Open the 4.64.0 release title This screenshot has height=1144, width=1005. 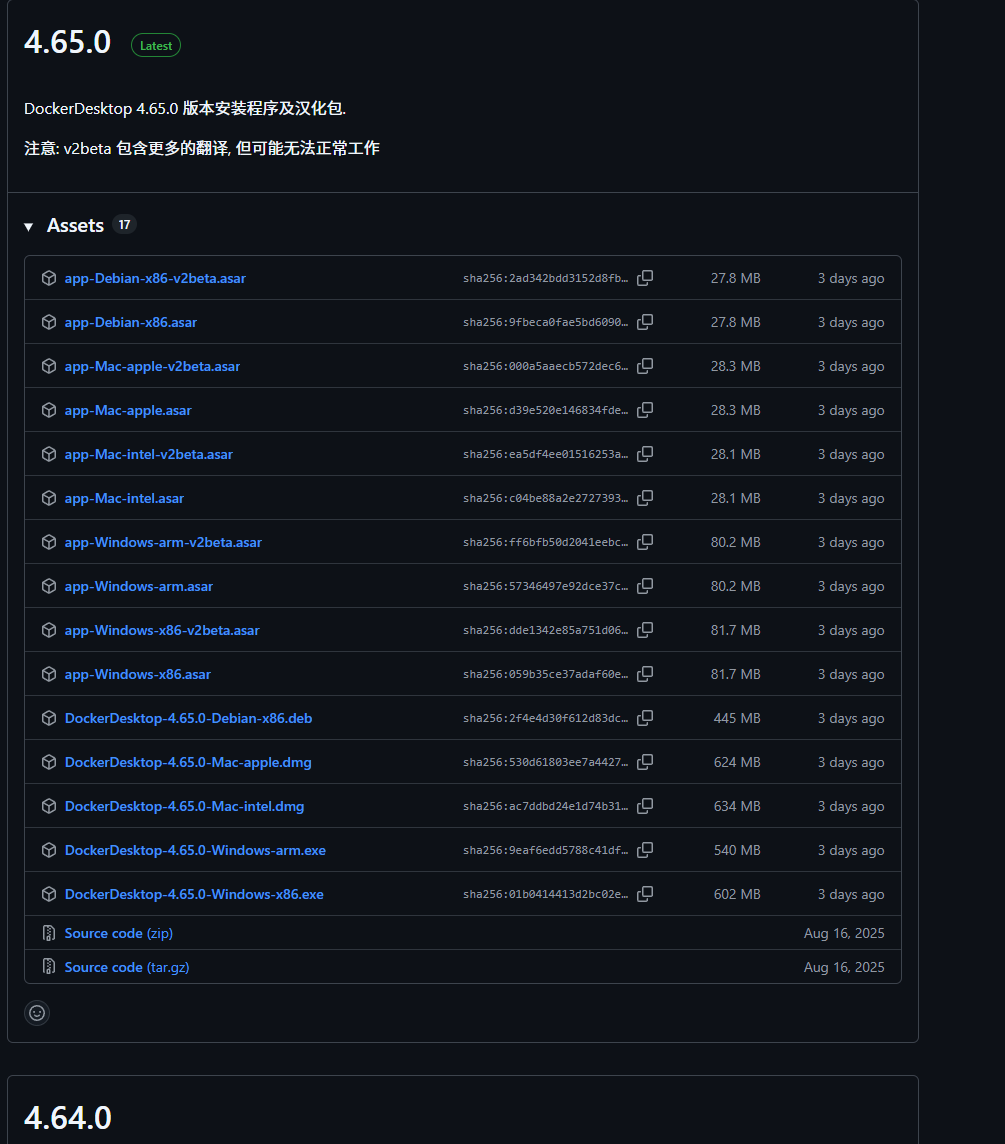[67, 1118]
